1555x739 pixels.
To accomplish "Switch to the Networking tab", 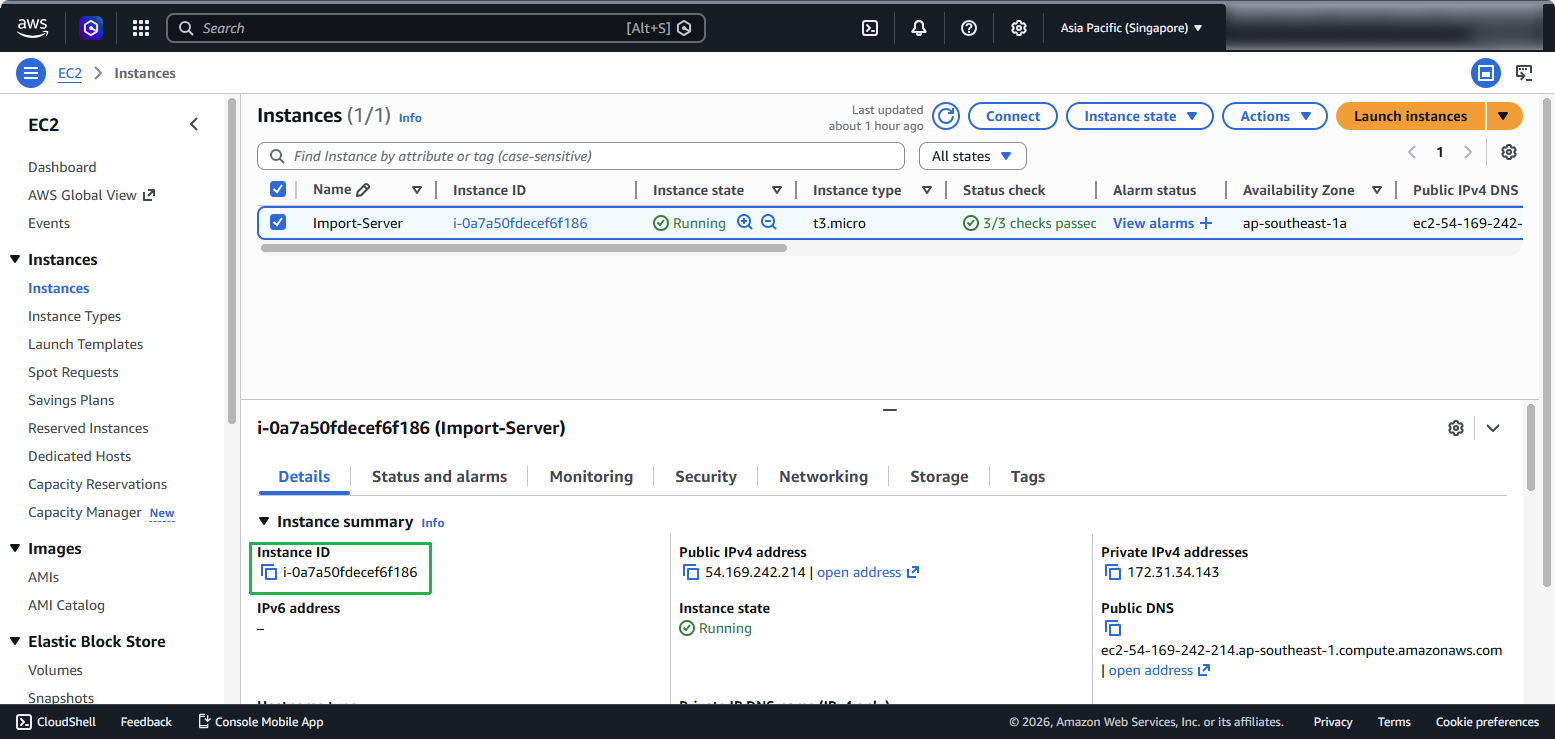I will click(x=823, y=476).
